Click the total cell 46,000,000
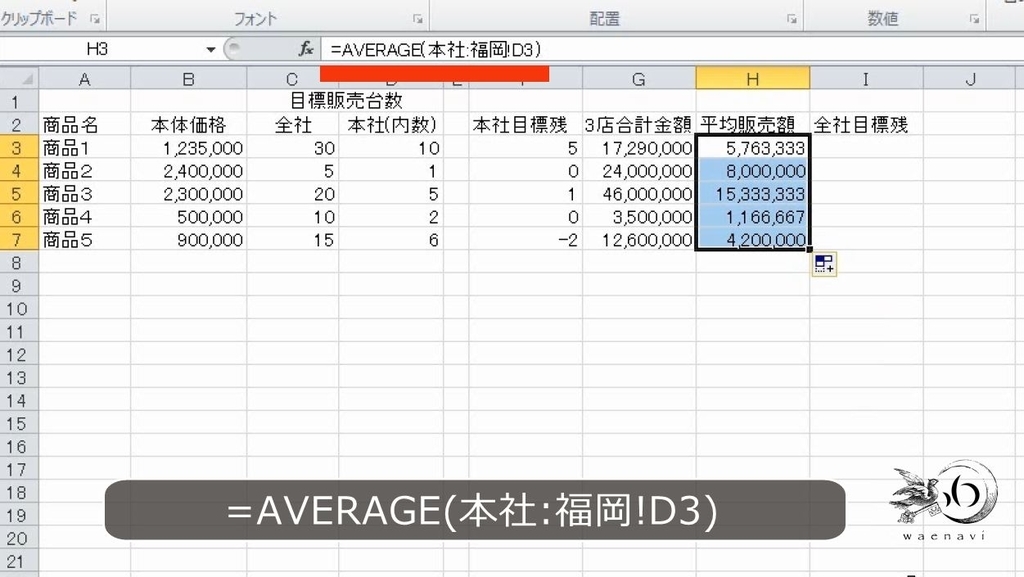 (x=639, y=194)
